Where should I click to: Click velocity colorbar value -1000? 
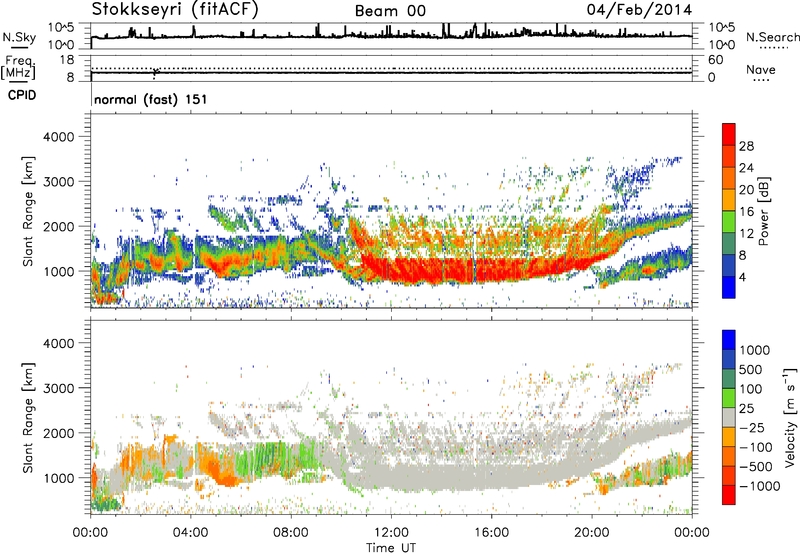point(760,486)
